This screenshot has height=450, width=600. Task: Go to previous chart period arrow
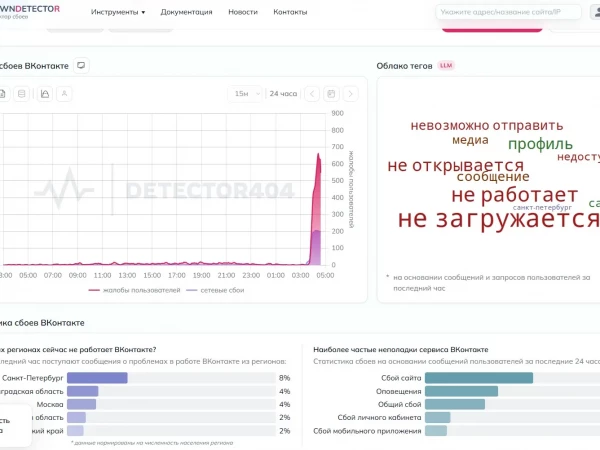[x=312, y=94]
